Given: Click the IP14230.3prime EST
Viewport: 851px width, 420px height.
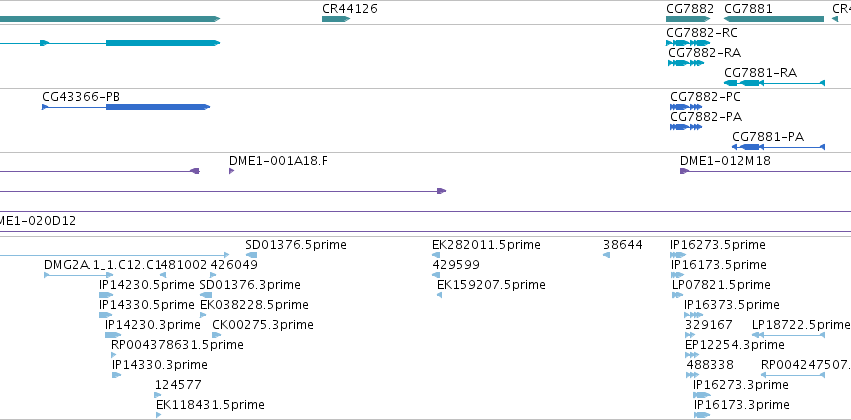Looking at the screenshot, I should pyautogui.click(x=113, y=335).
